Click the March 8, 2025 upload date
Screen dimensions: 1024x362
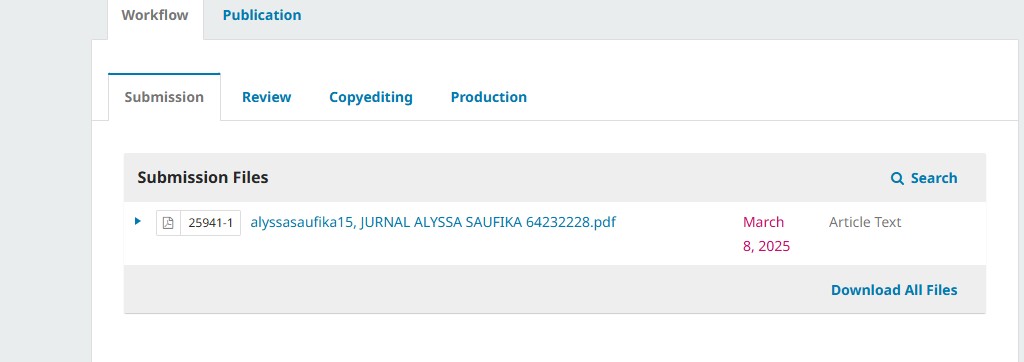point(766,234)
